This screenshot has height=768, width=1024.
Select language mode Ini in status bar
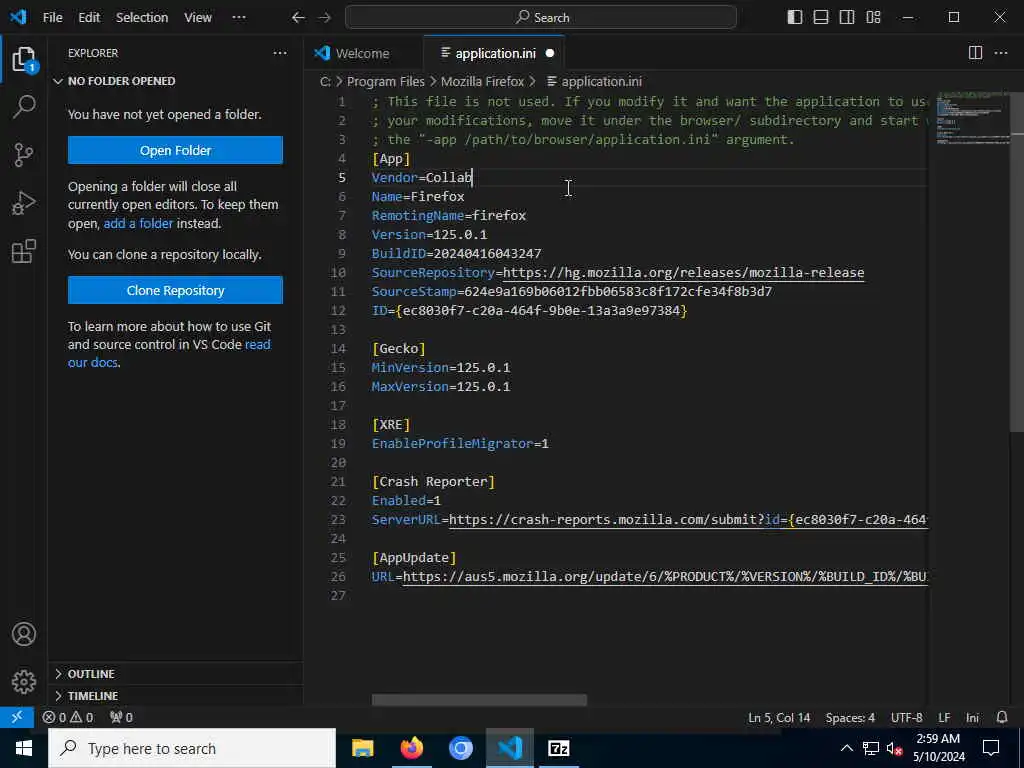[972, 717]
